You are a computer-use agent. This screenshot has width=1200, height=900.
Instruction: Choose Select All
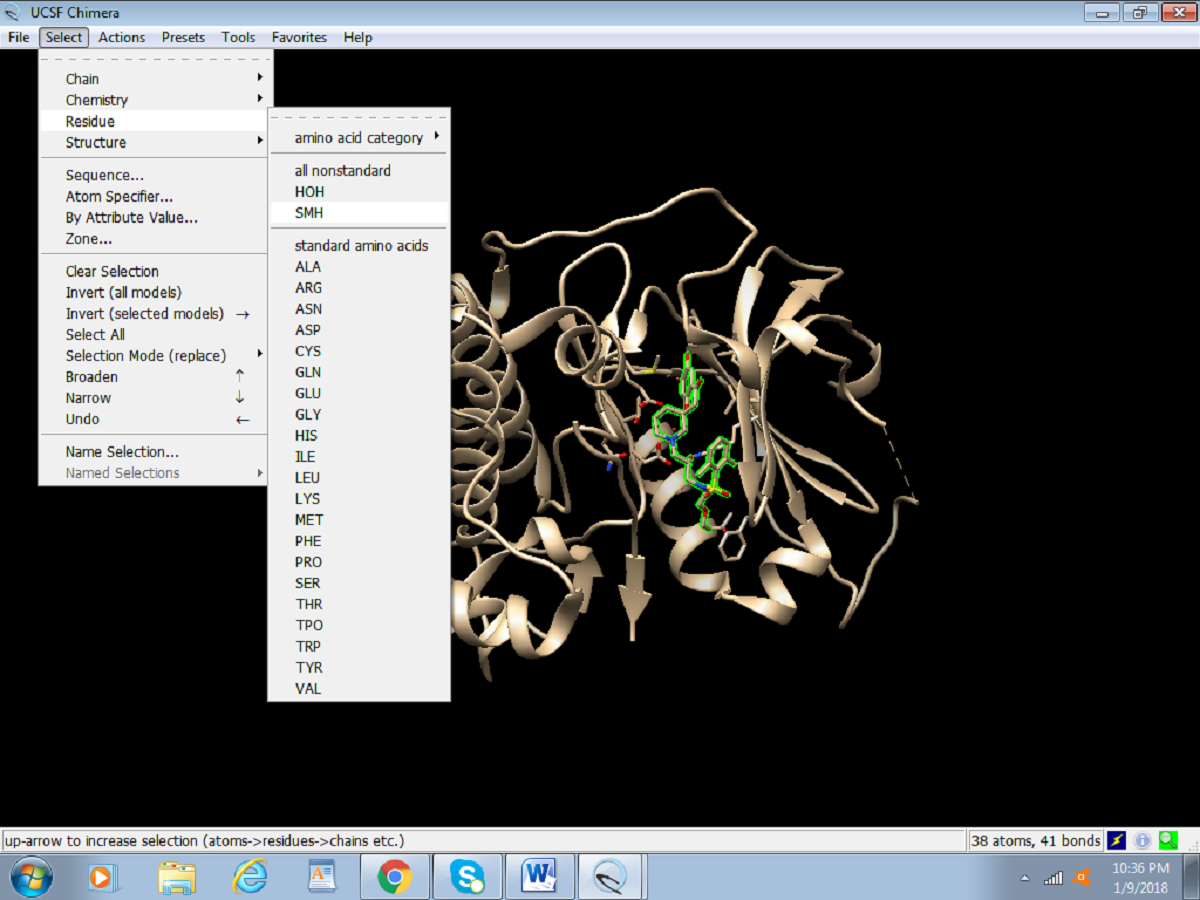tap(155, 335)
